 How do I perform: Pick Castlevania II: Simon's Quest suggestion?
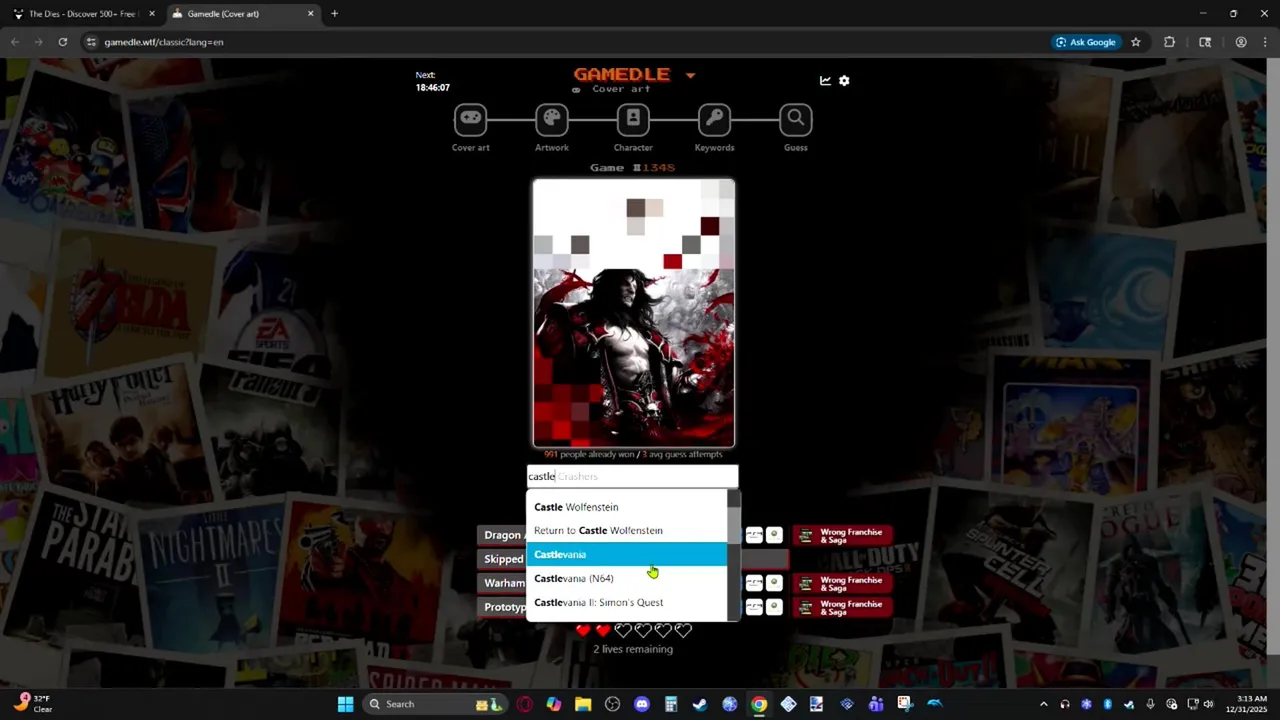627,603
